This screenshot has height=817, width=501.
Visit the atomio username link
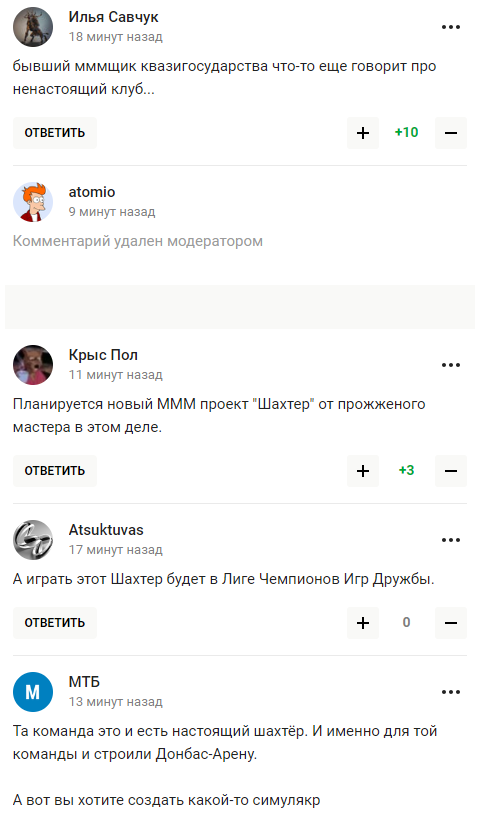pos(92,192)
